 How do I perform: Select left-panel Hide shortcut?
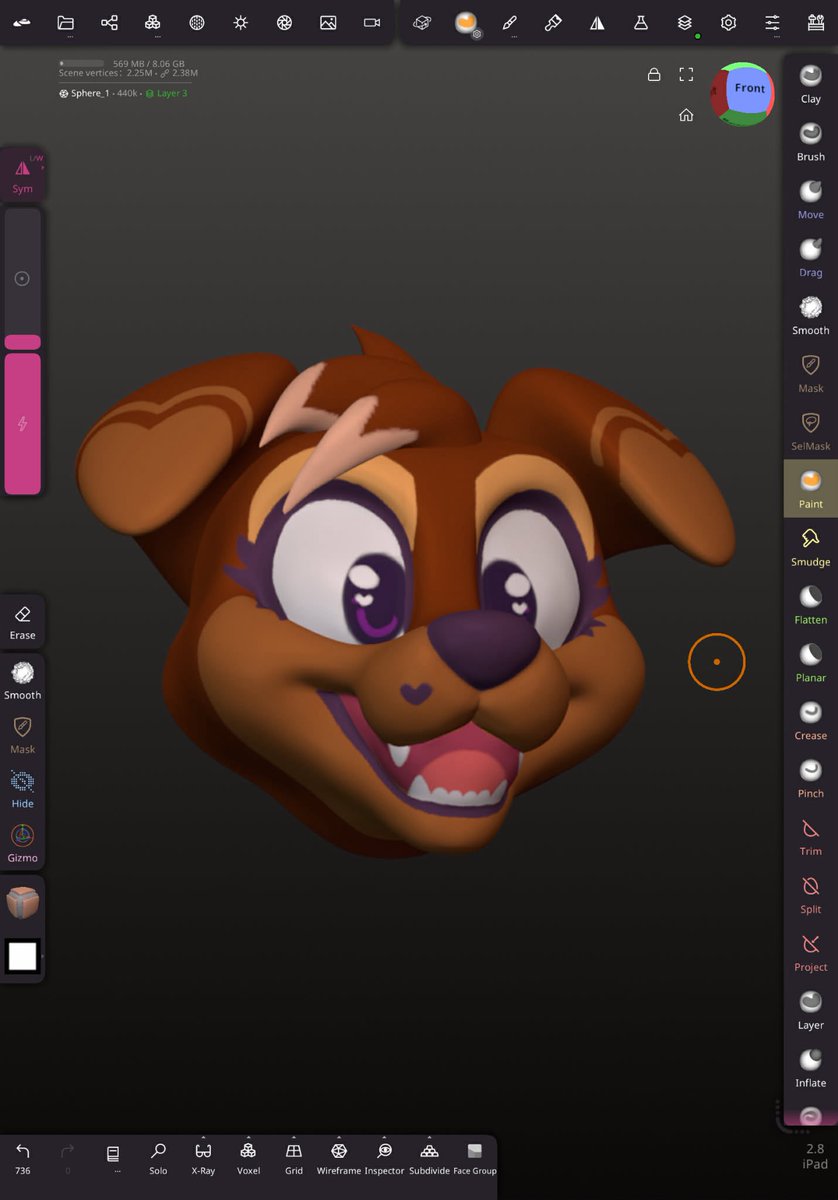tap(22, 789)
